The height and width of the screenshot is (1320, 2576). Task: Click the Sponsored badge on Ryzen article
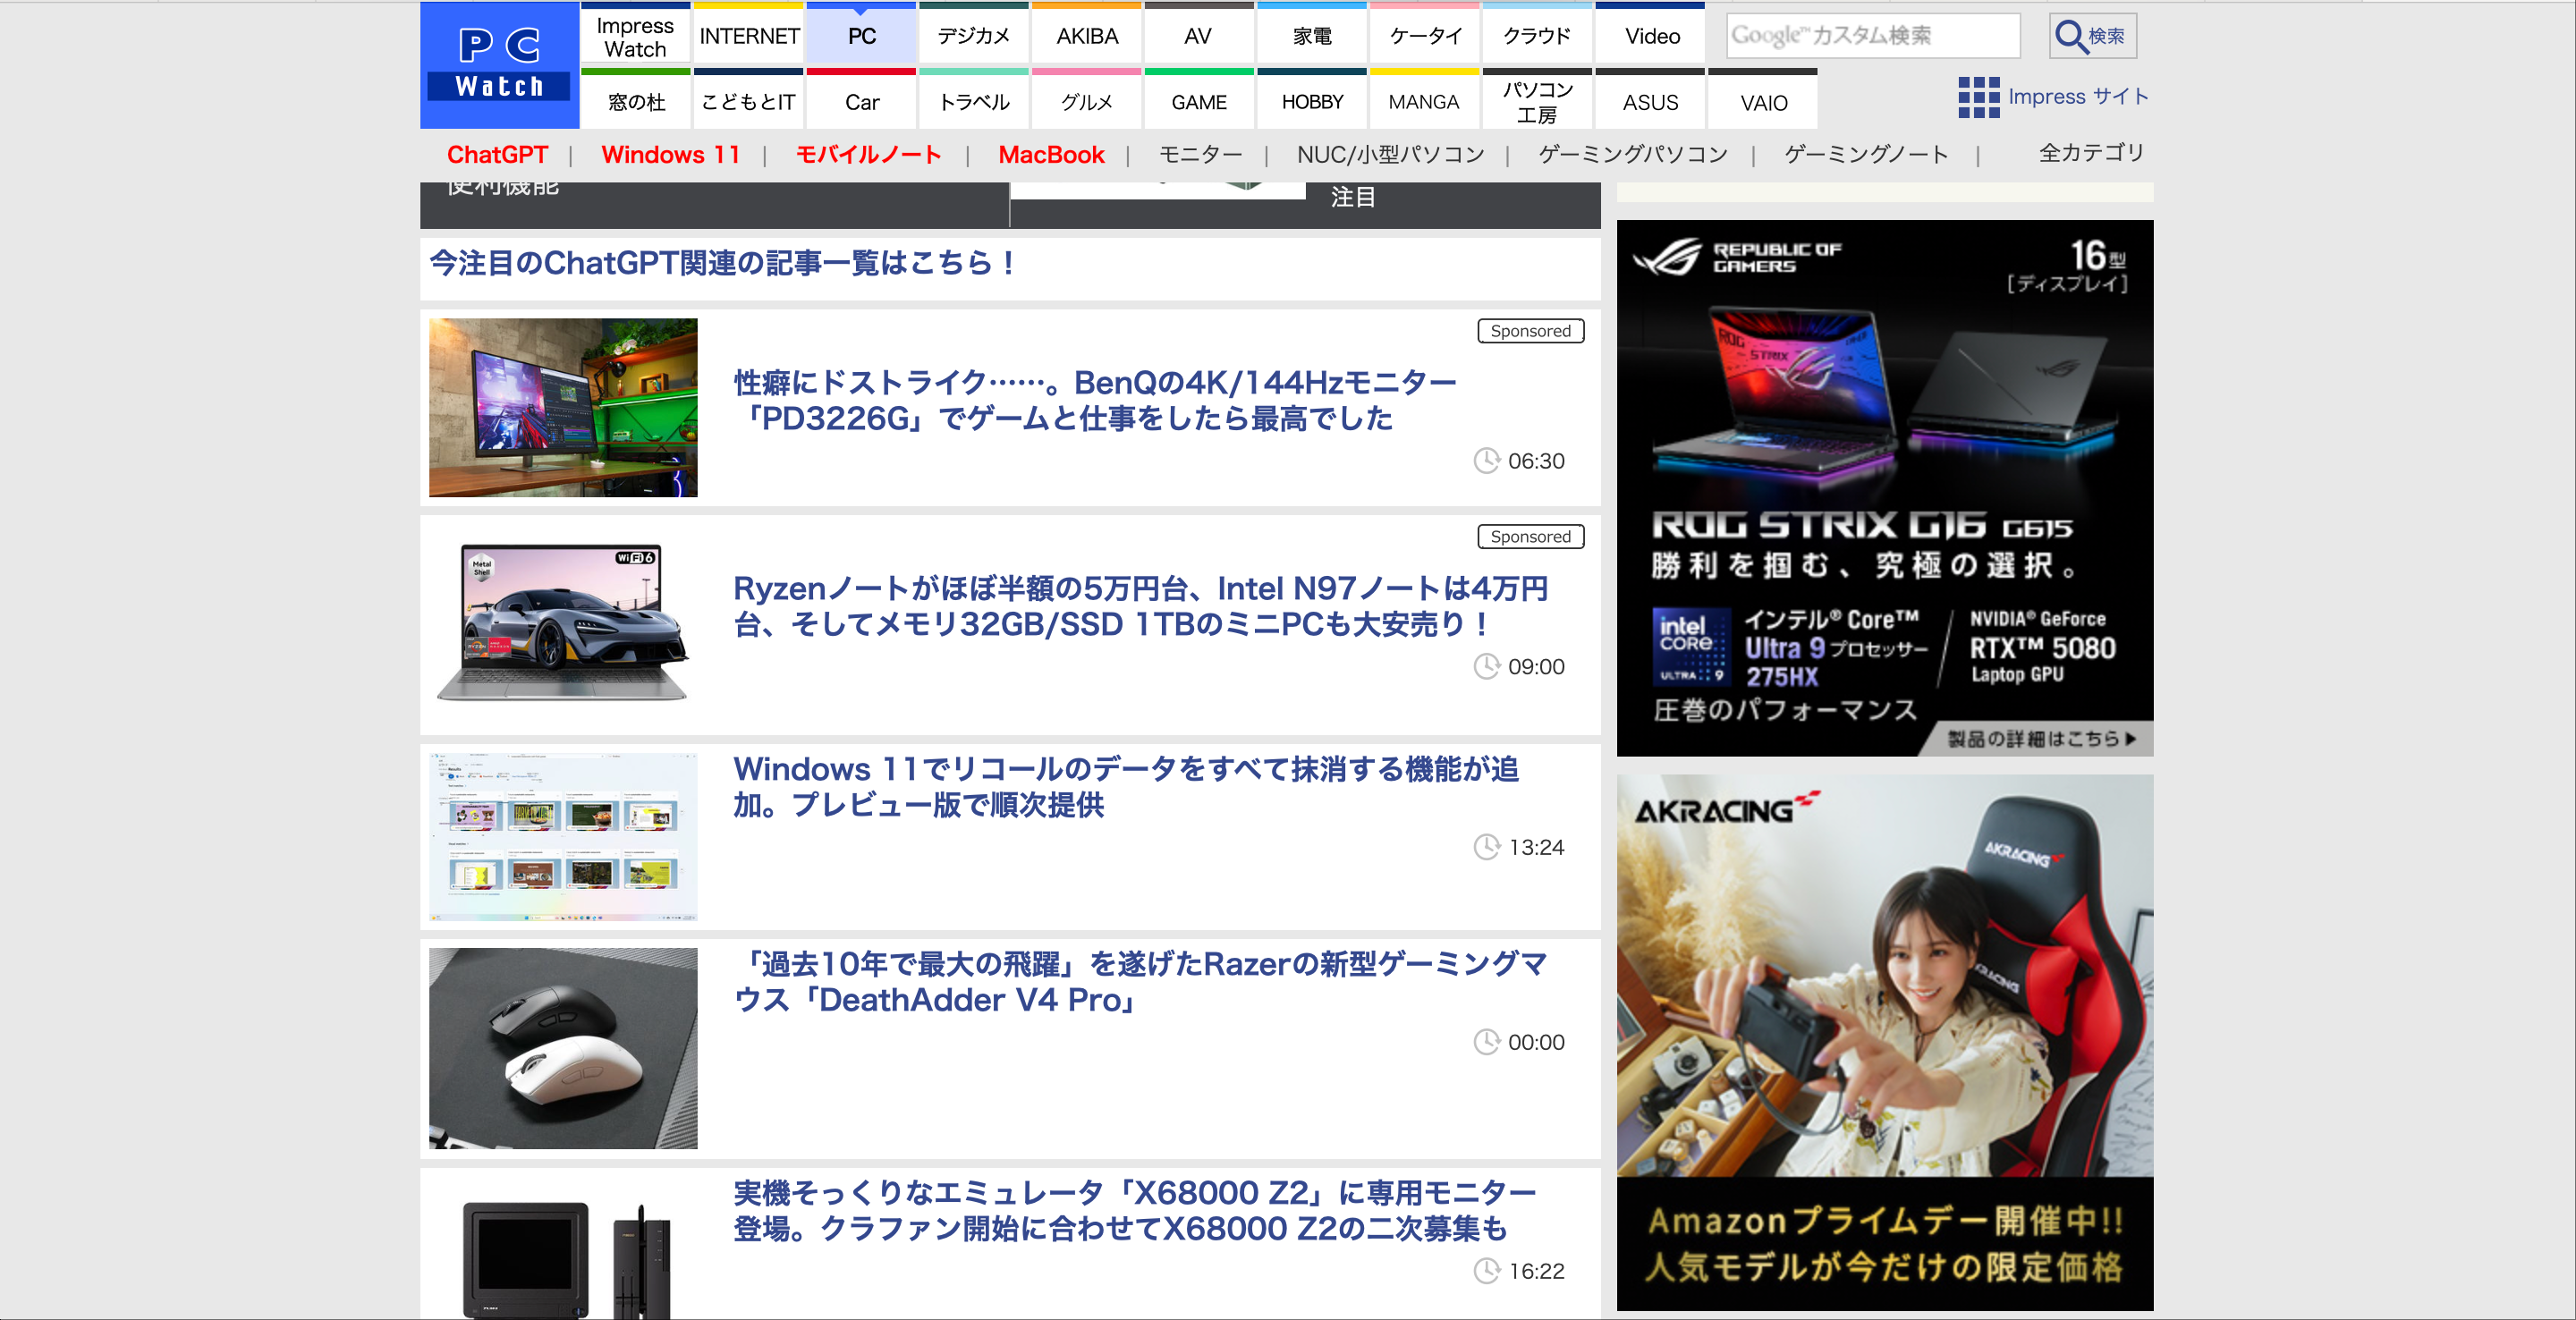click(x=1530, y=537)
